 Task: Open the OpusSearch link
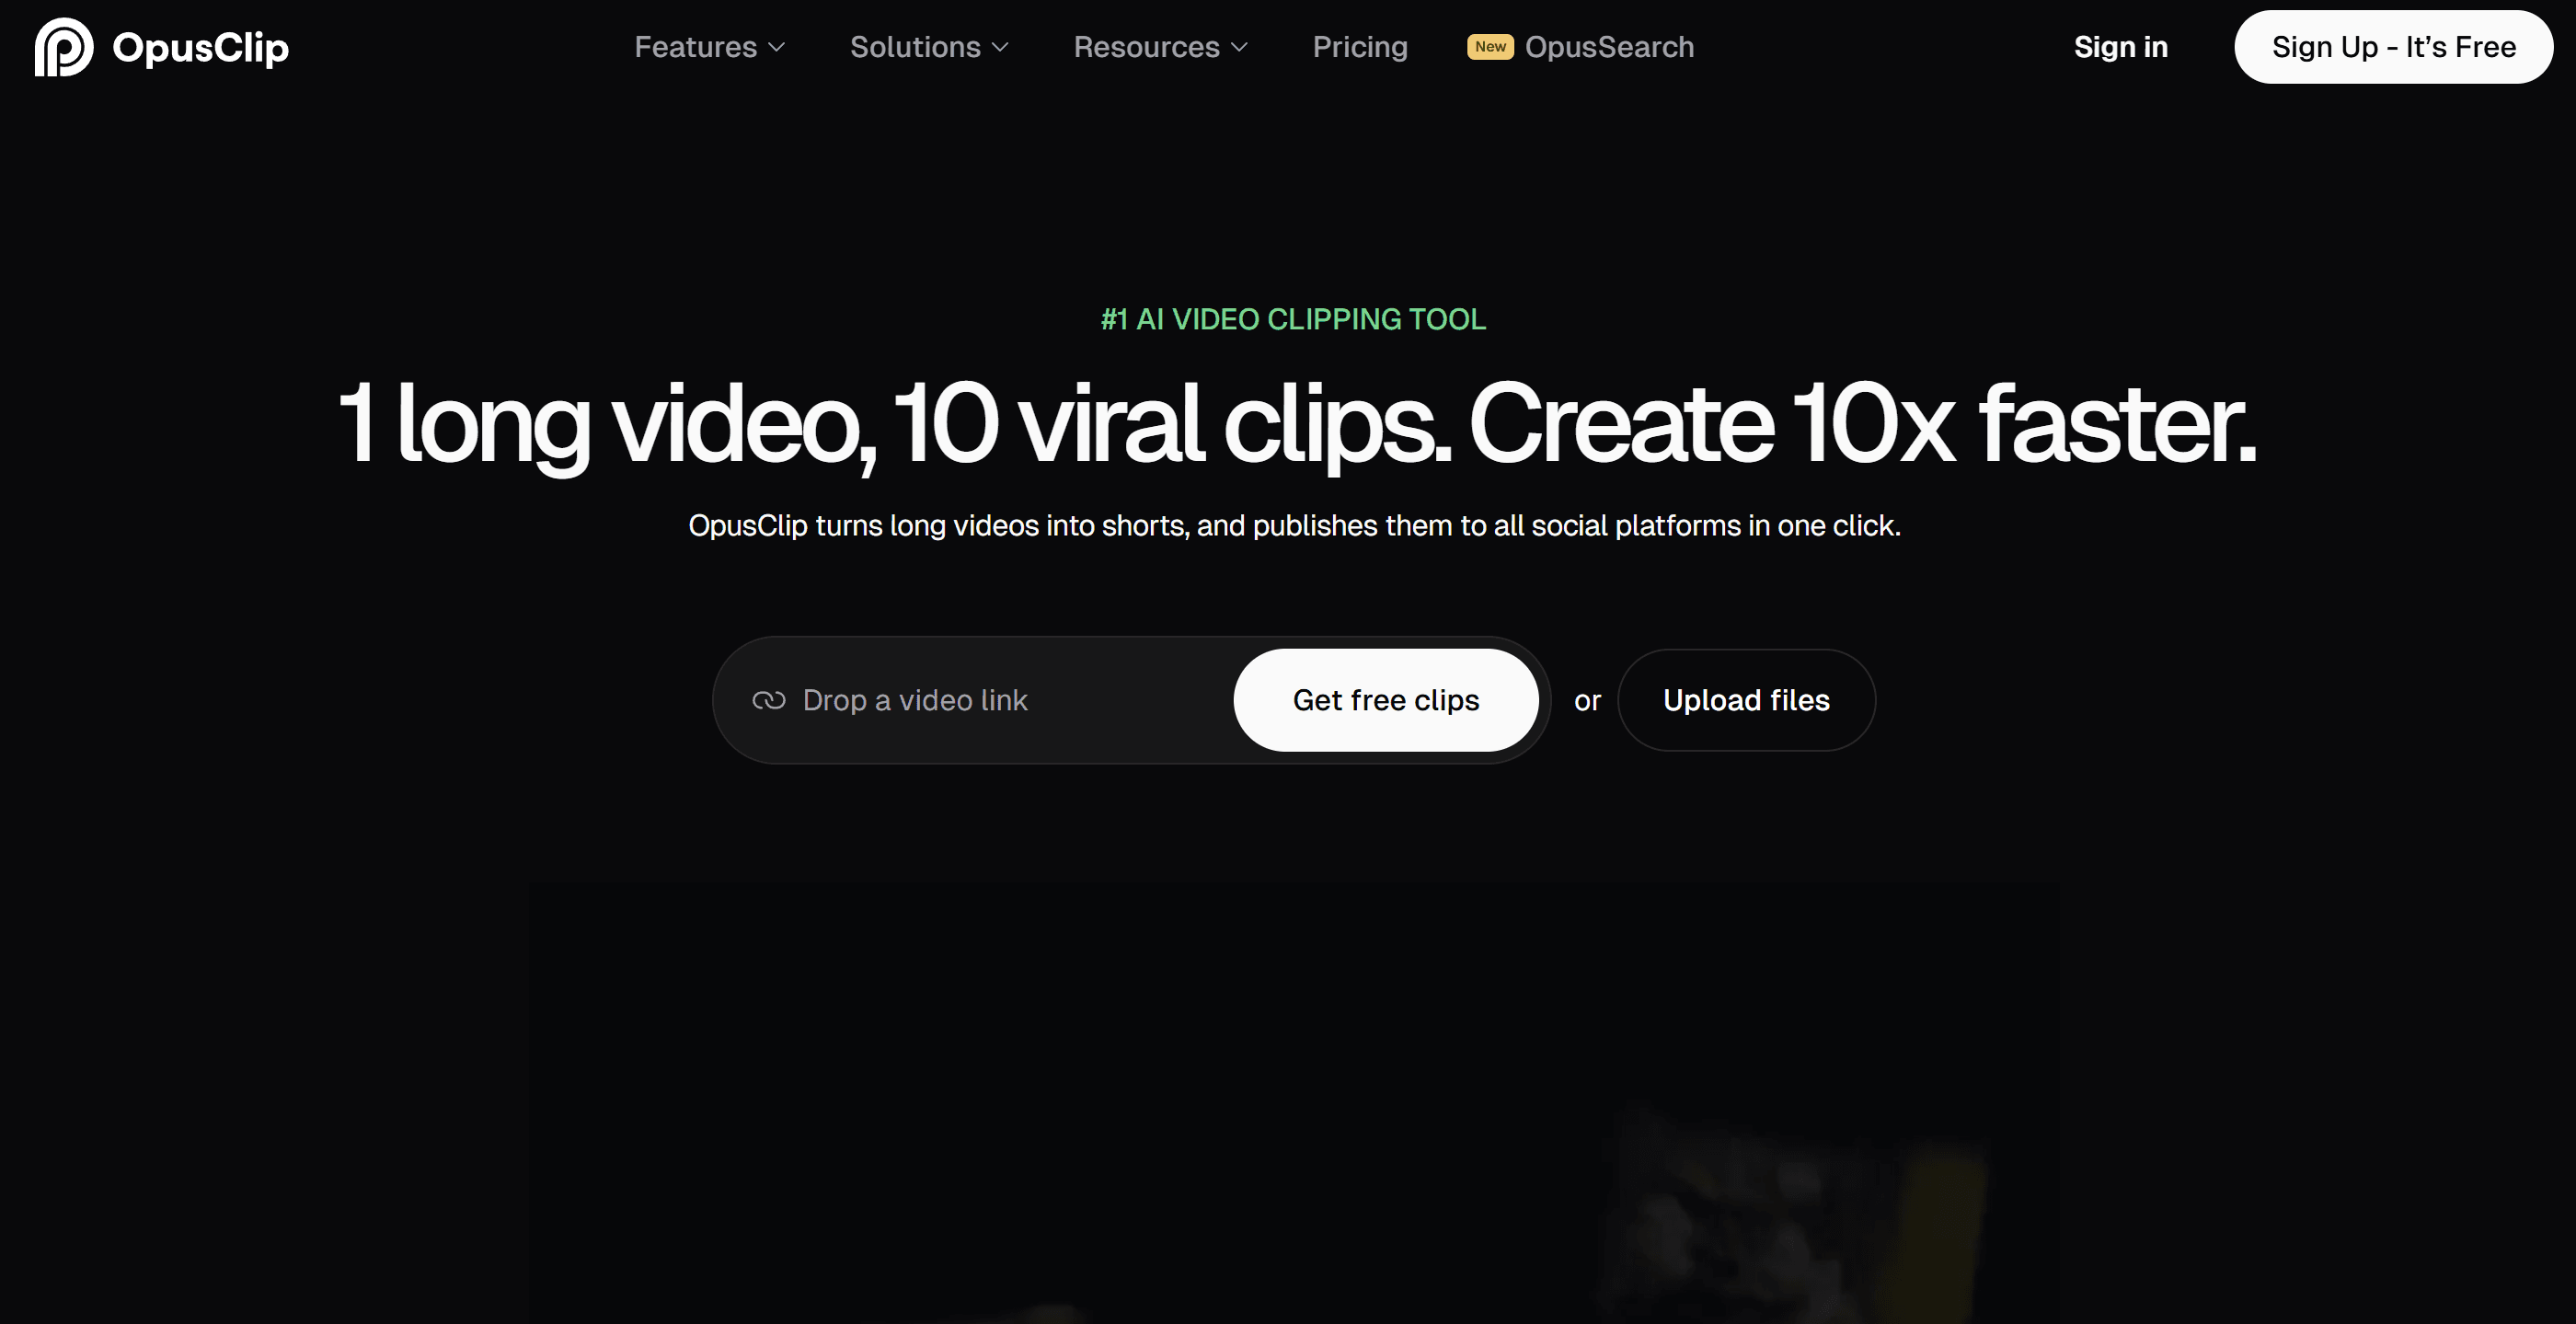tap(1609, 47)
